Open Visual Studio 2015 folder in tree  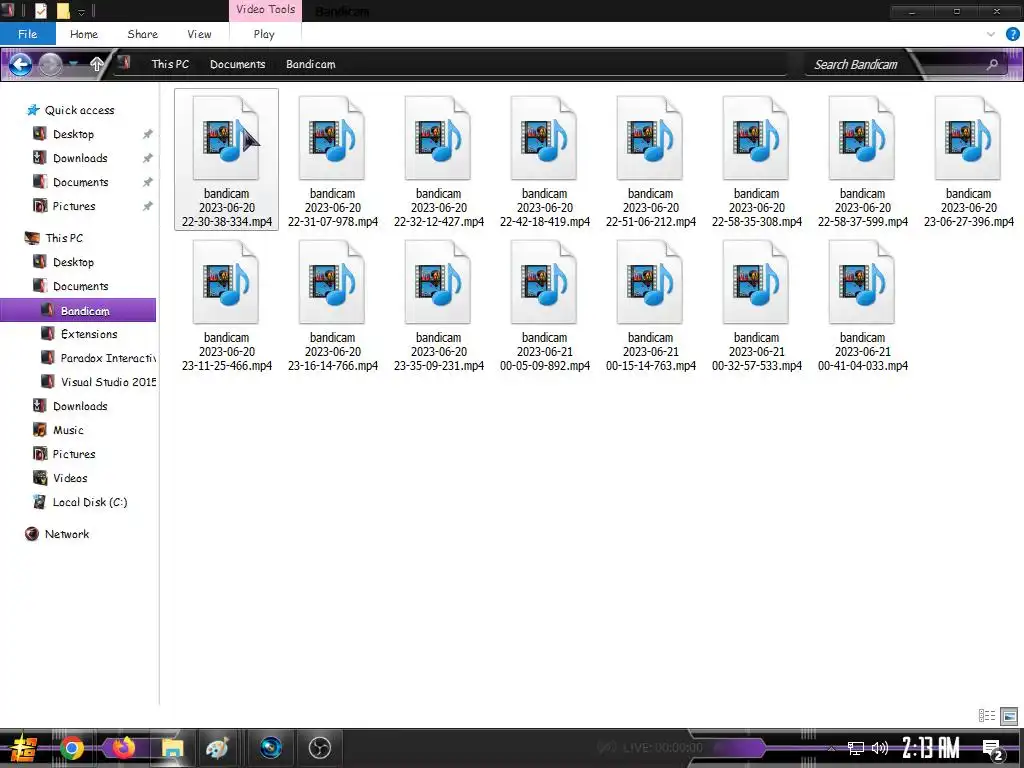108,381
